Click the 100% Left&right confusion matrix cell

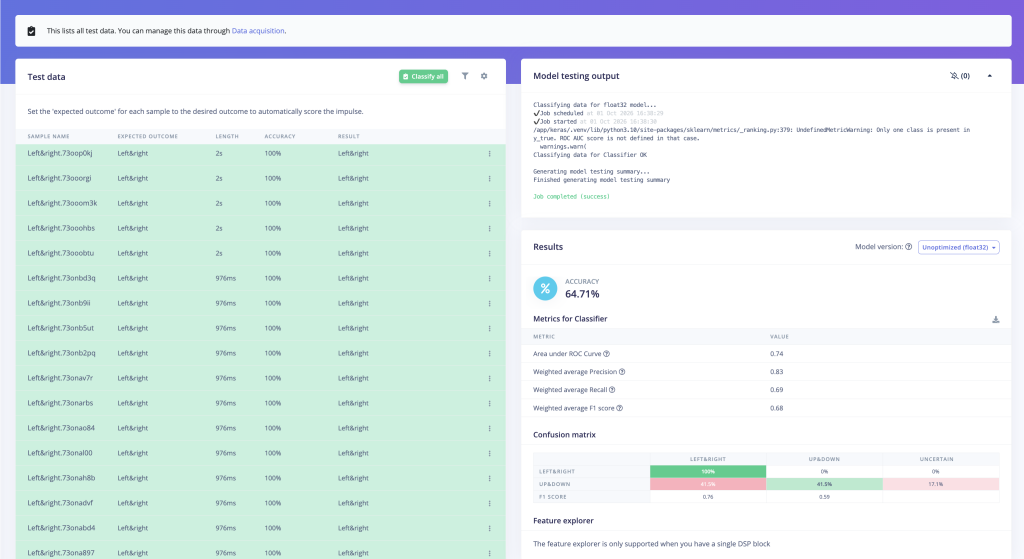pos(708,471)
